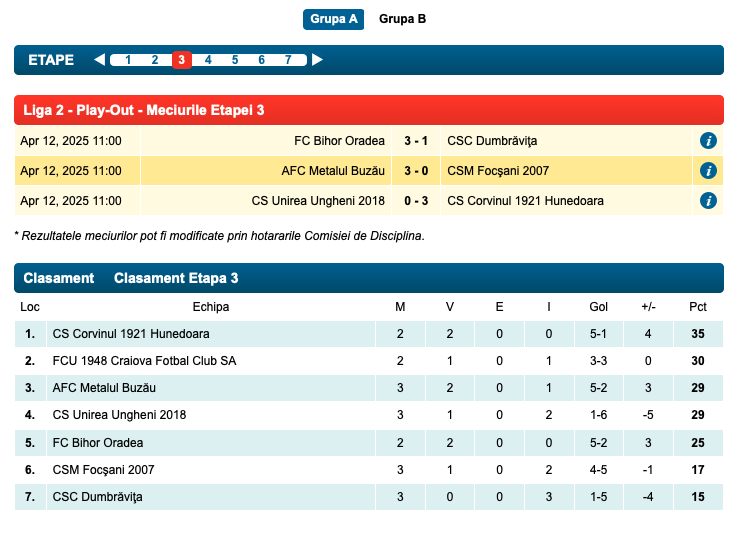Click 15 points for CSC Dumbrăviţa

698,497
